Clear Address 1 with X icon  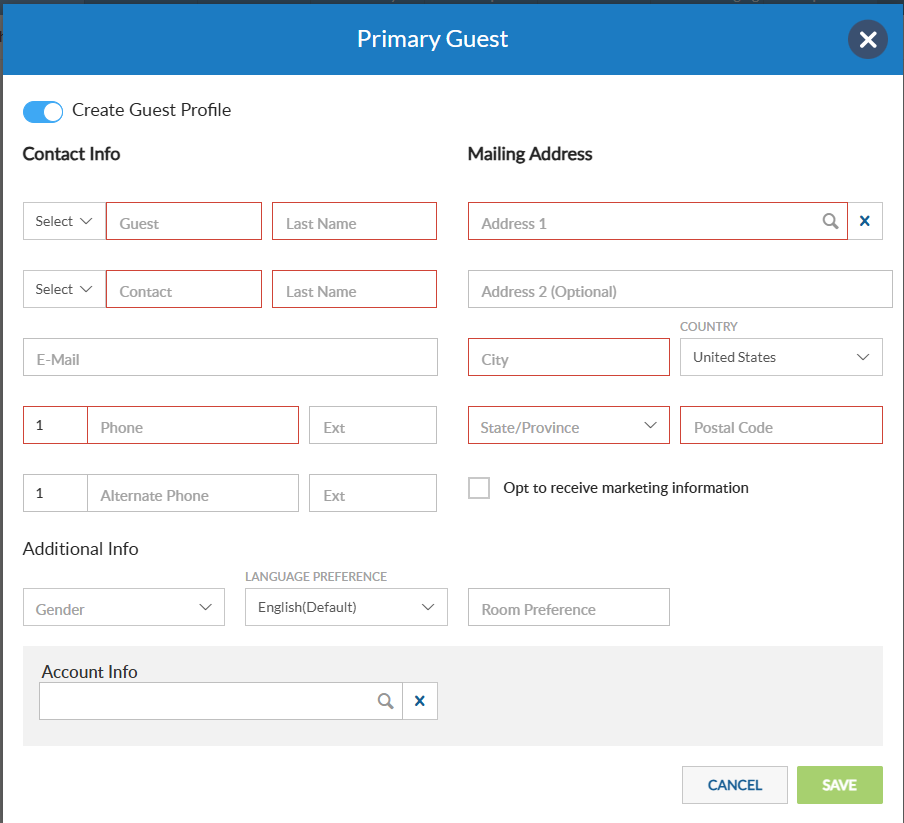click(x=865, y=221)
